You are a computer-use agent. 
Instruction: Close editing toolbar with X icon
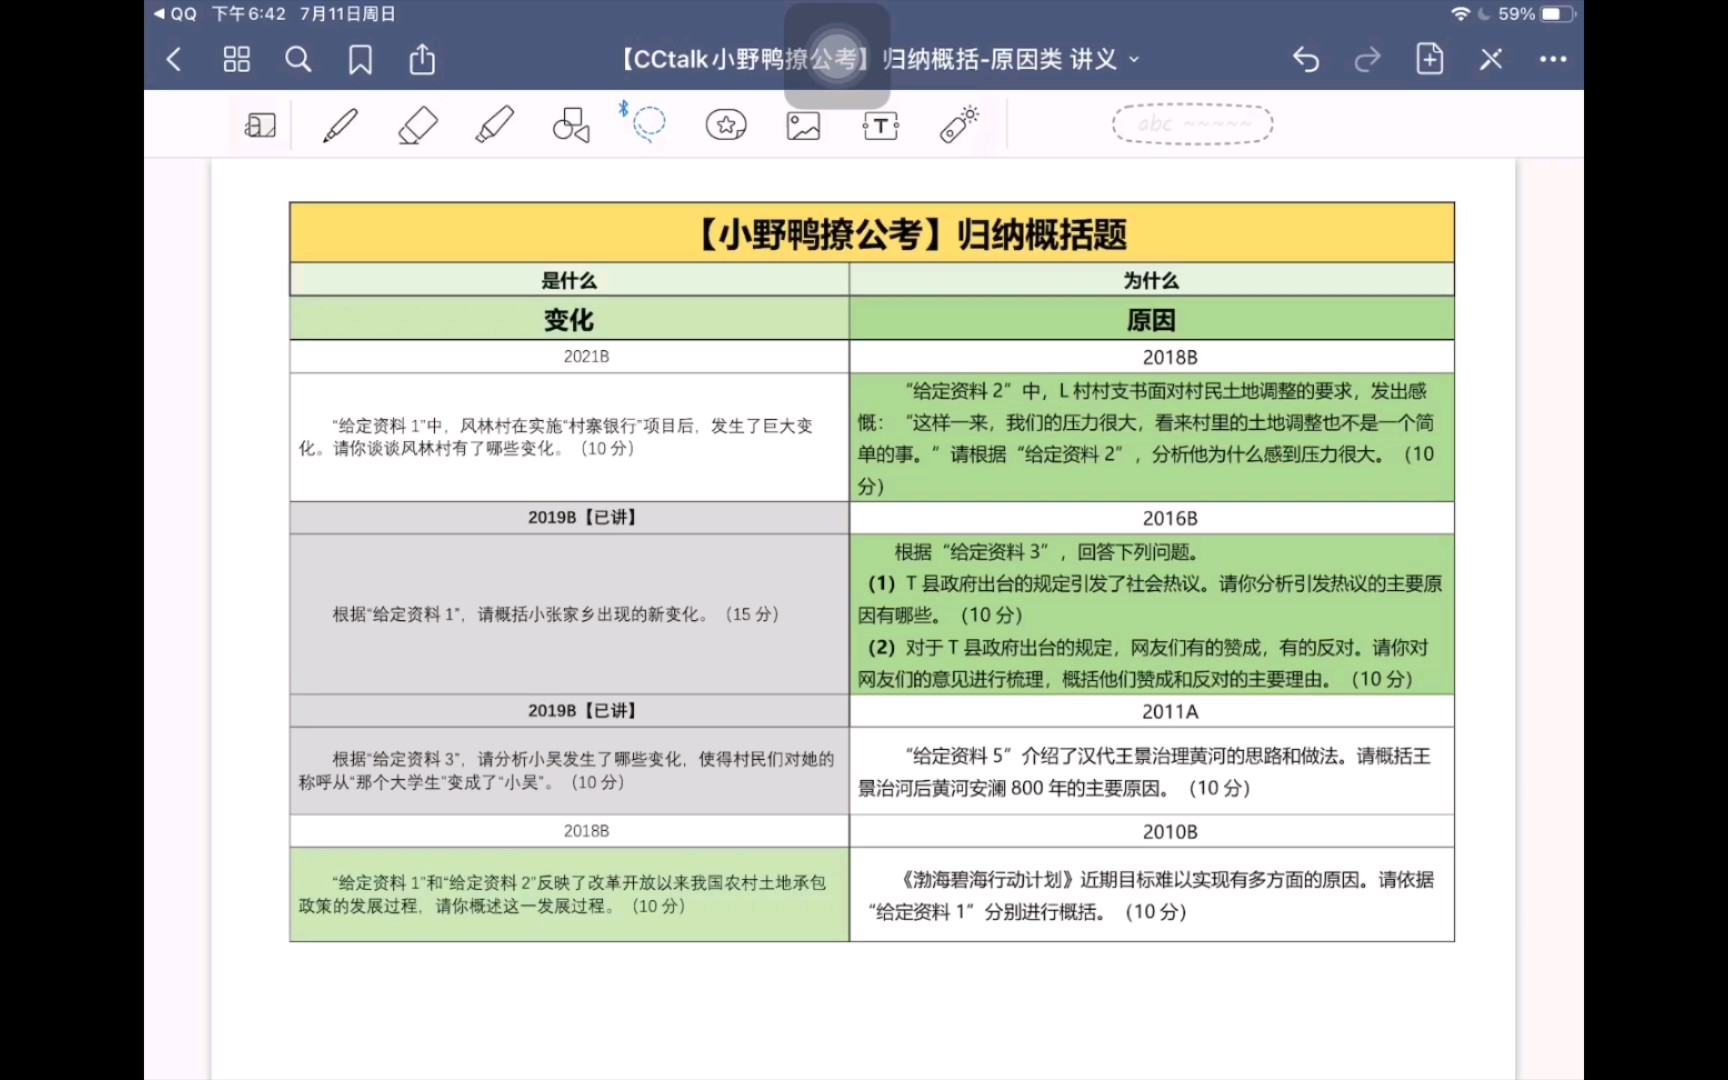click(1491, 60)
